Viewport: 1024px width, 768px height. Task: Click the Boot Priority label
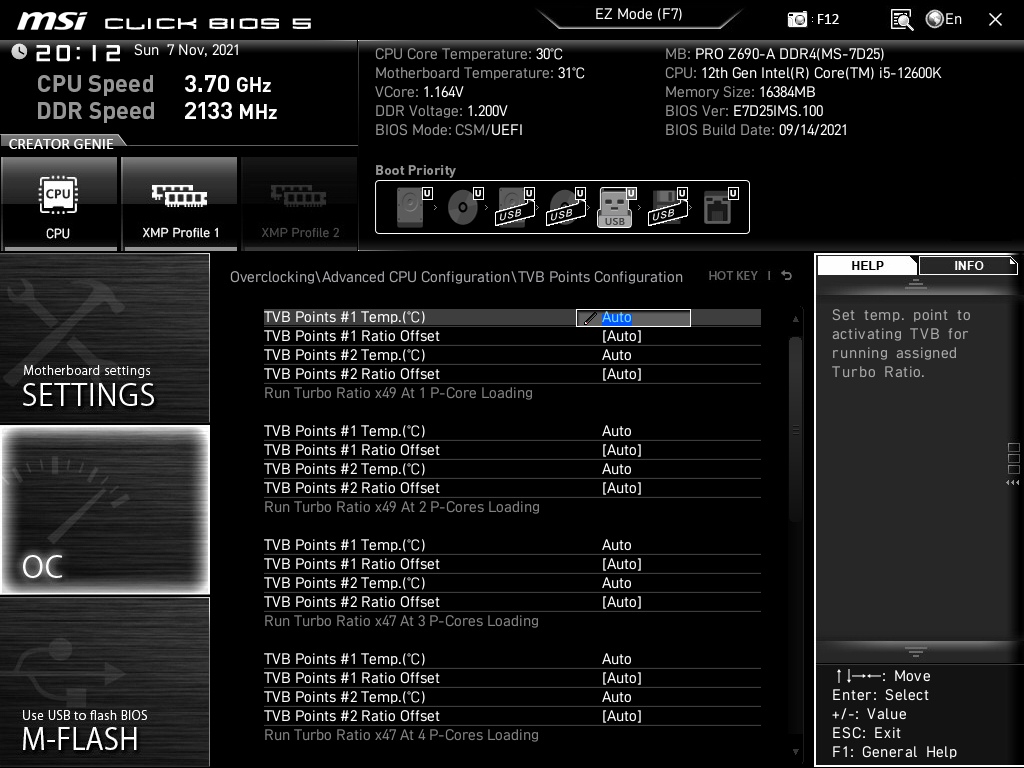click(x=415, y=170)
